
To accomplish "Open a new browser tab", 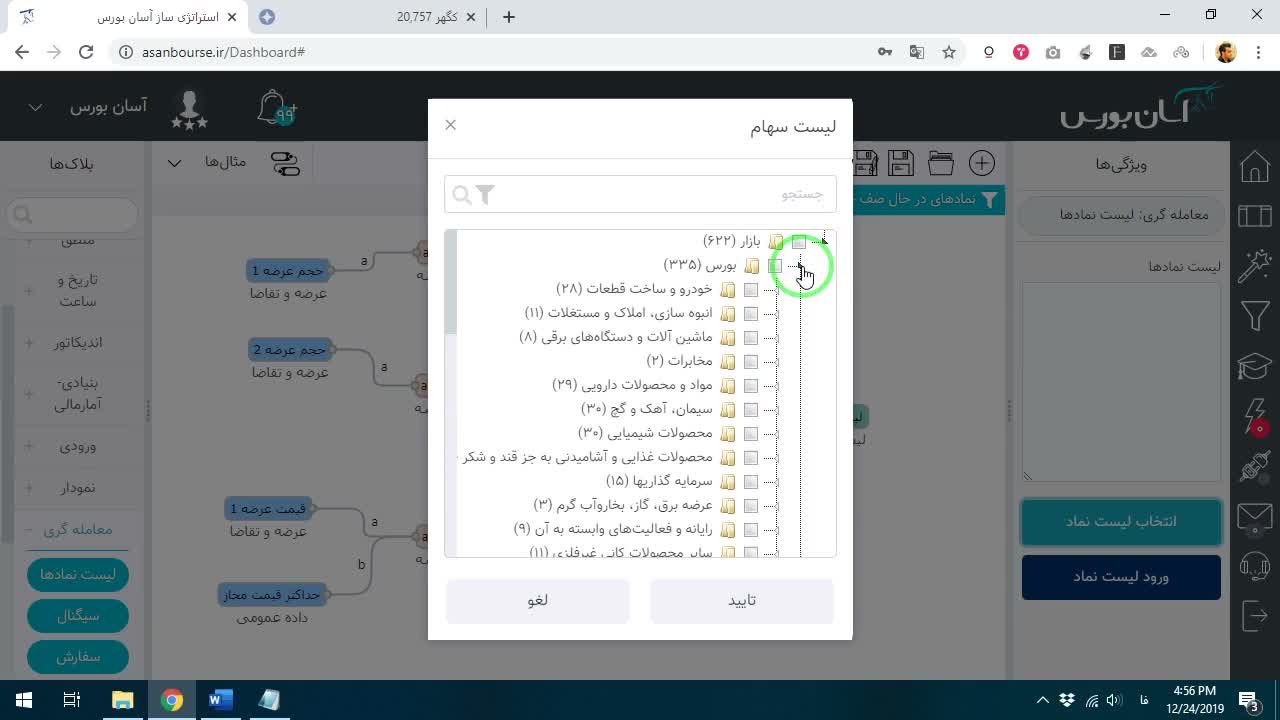I will (509, 17).
